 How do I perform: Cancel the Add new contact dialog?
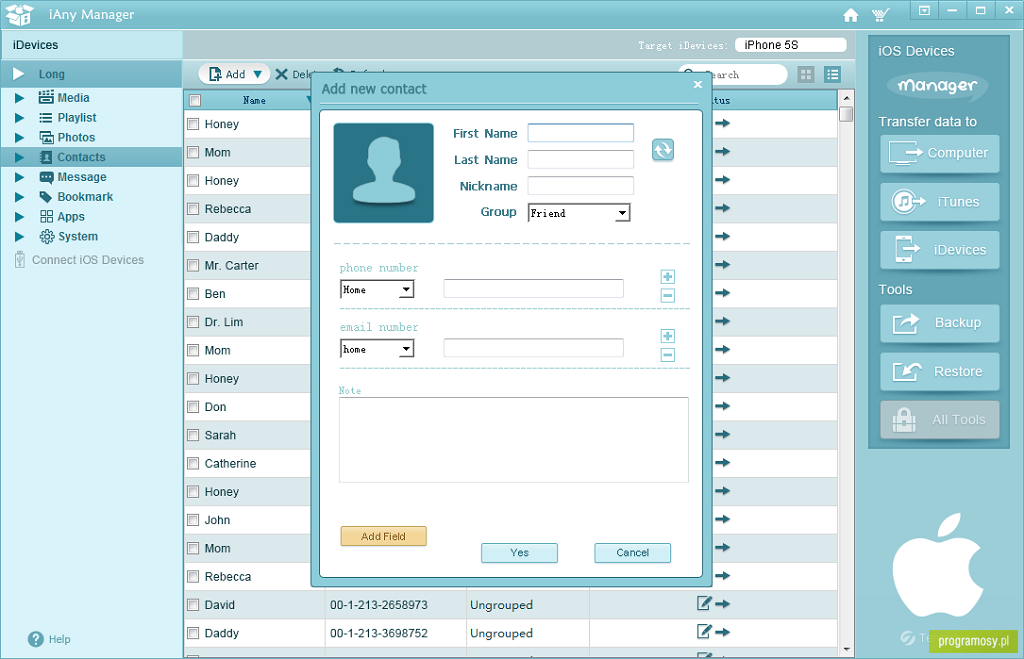(632, 553)
